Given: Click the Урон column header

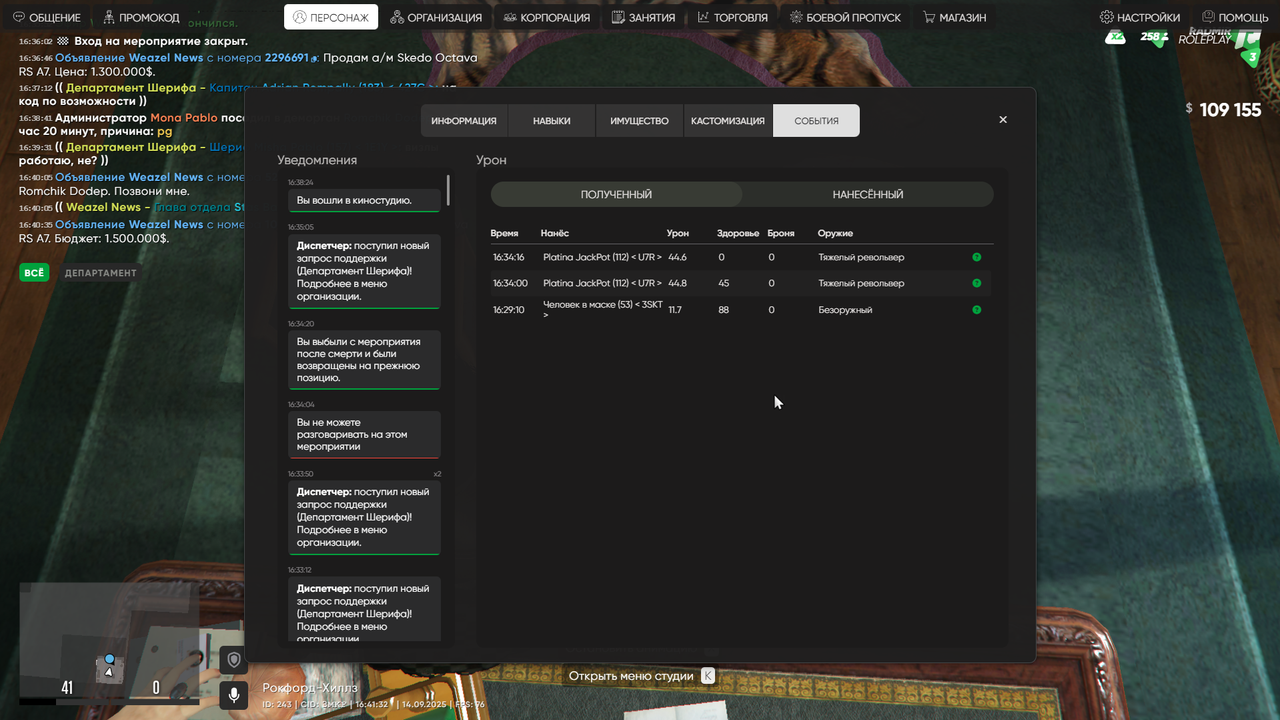Looking at the screenshot, I should [678, 233].
